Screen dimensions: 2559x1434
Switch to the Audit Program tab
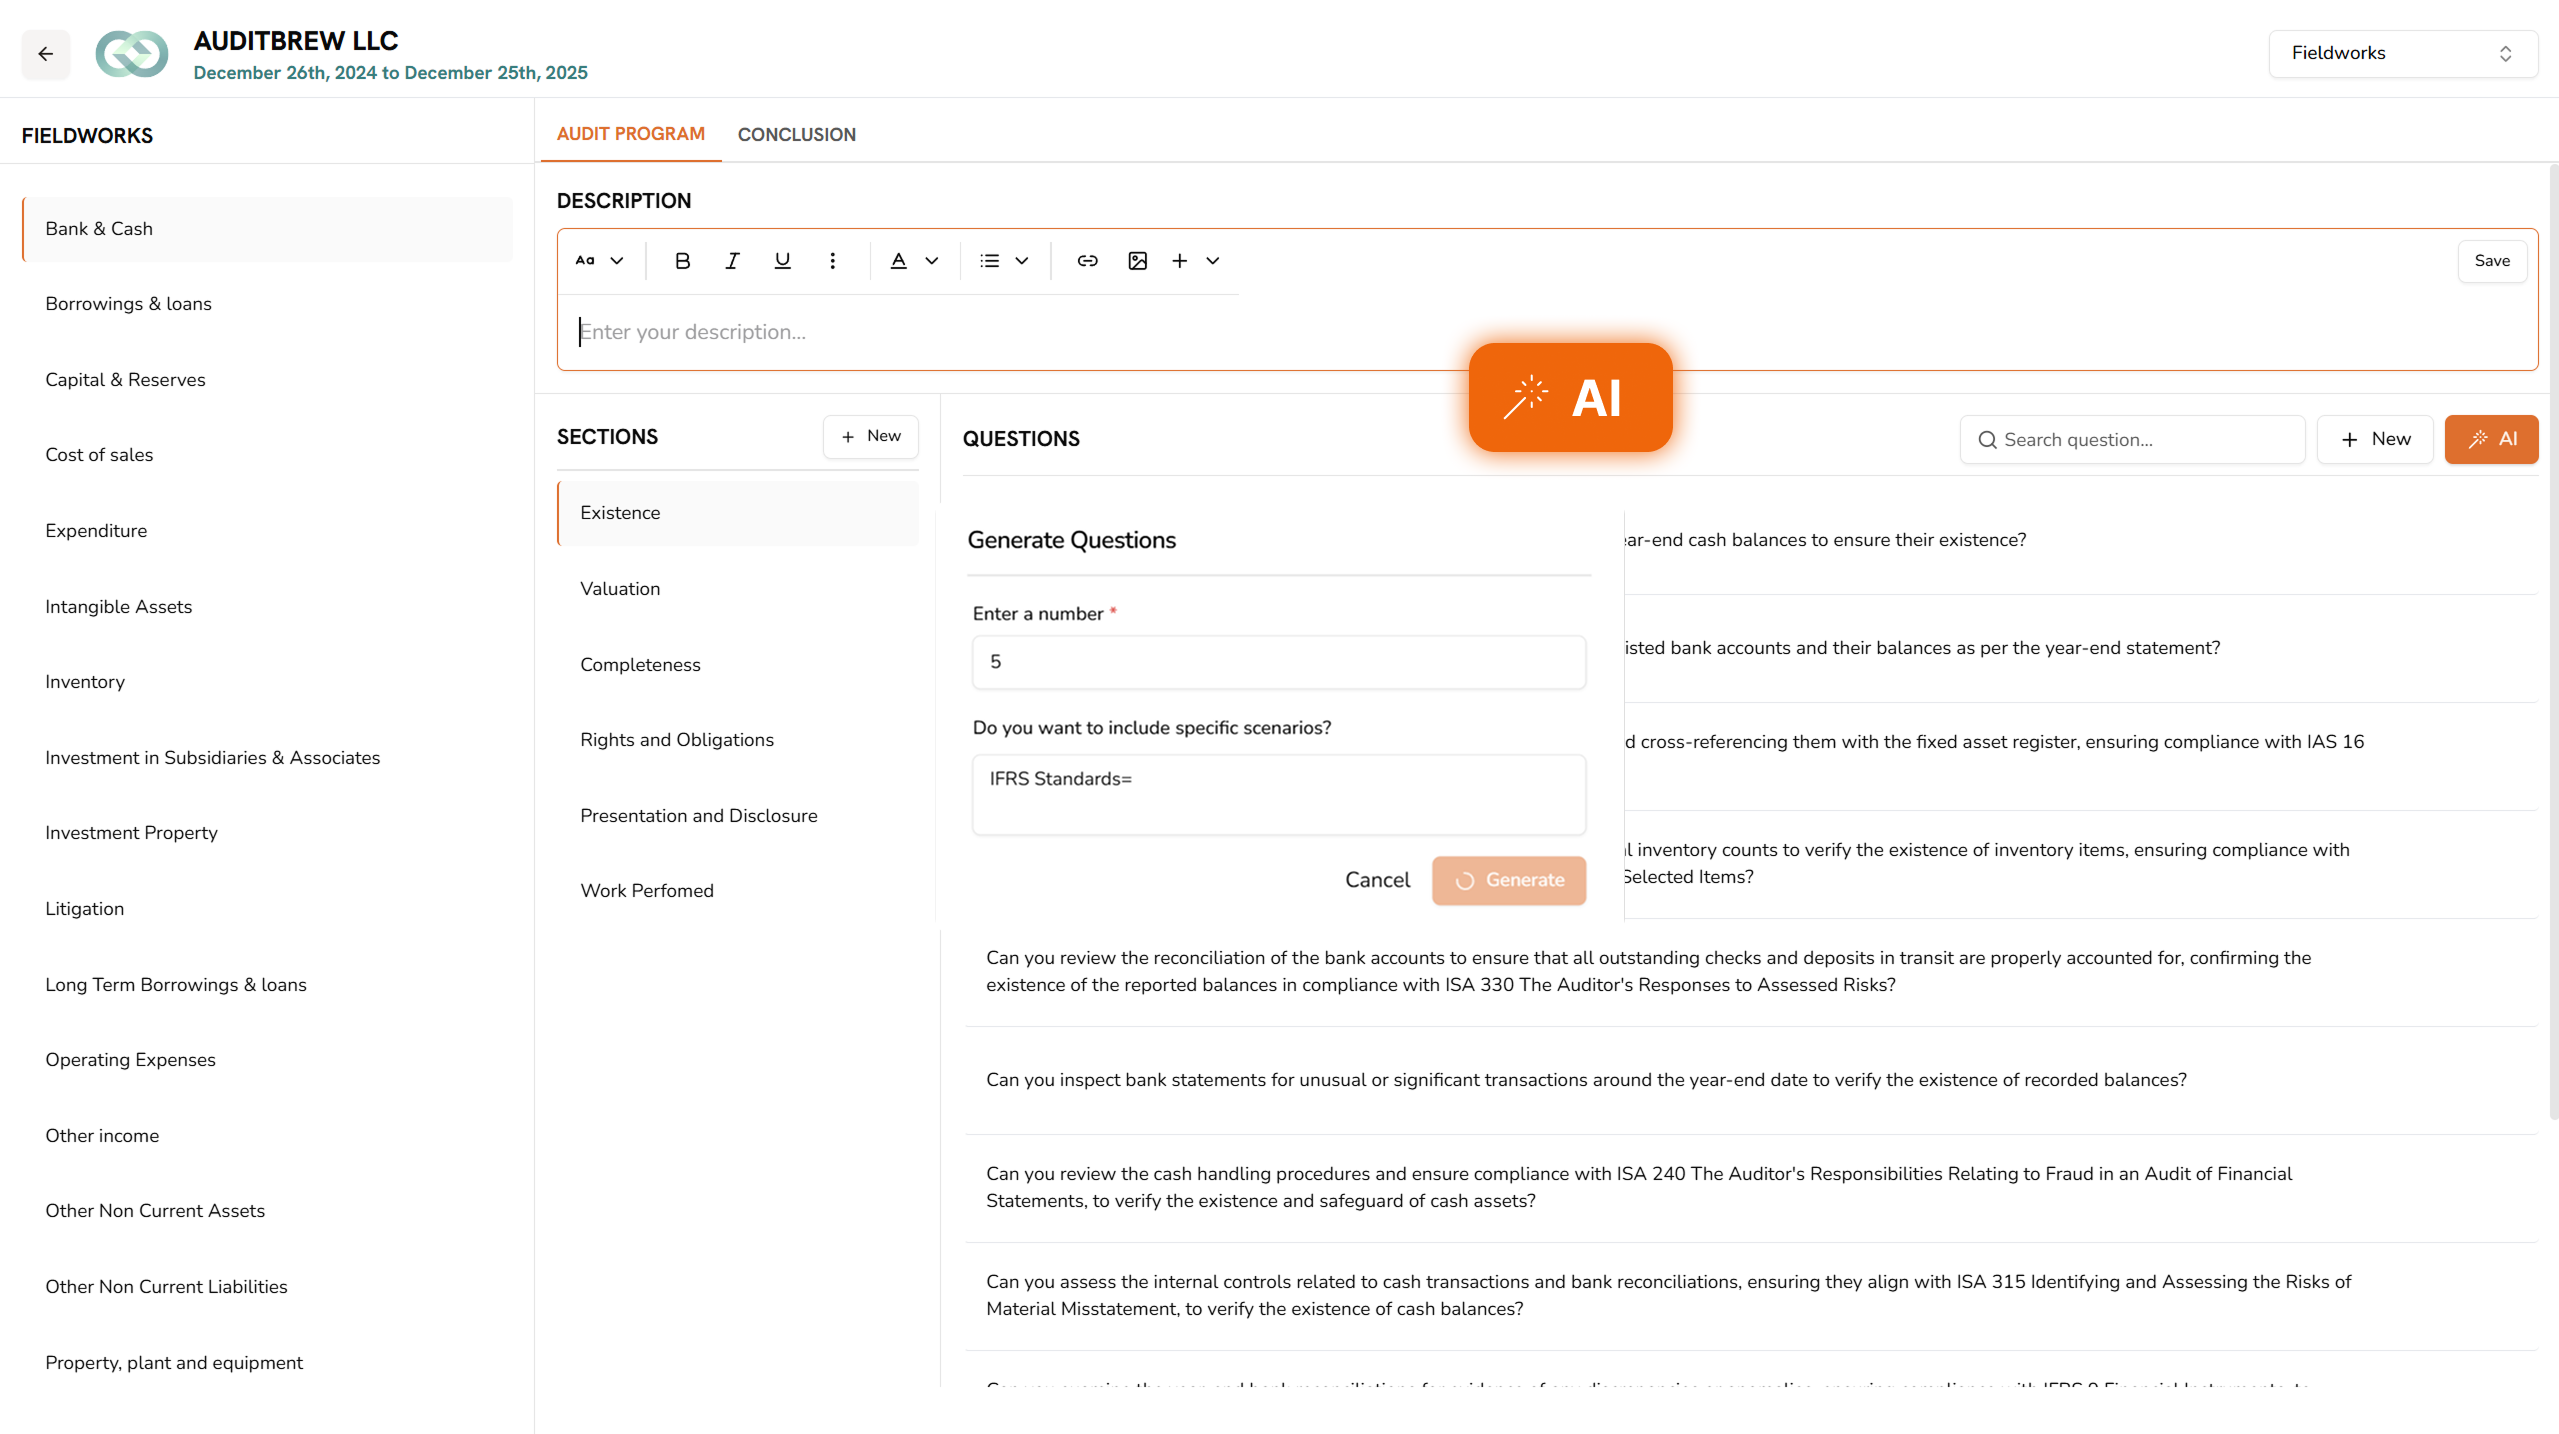point(631,134)
